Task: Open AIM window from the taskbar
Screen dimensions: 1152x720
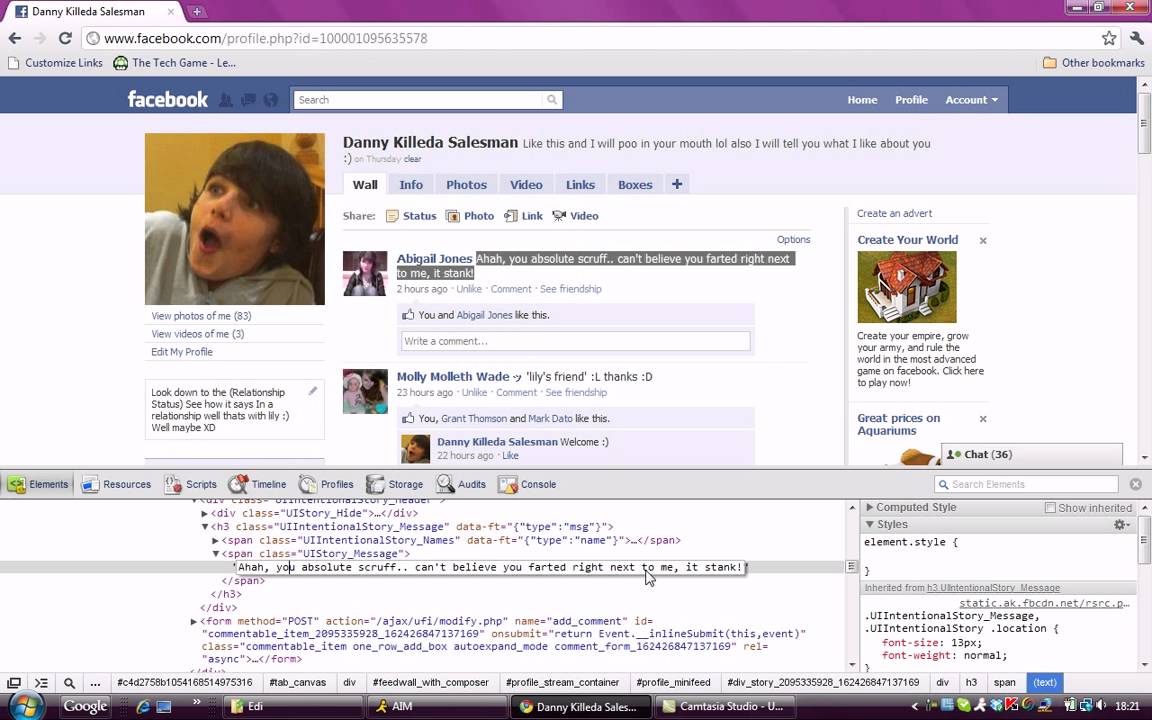Action: [x=437, y=707]
